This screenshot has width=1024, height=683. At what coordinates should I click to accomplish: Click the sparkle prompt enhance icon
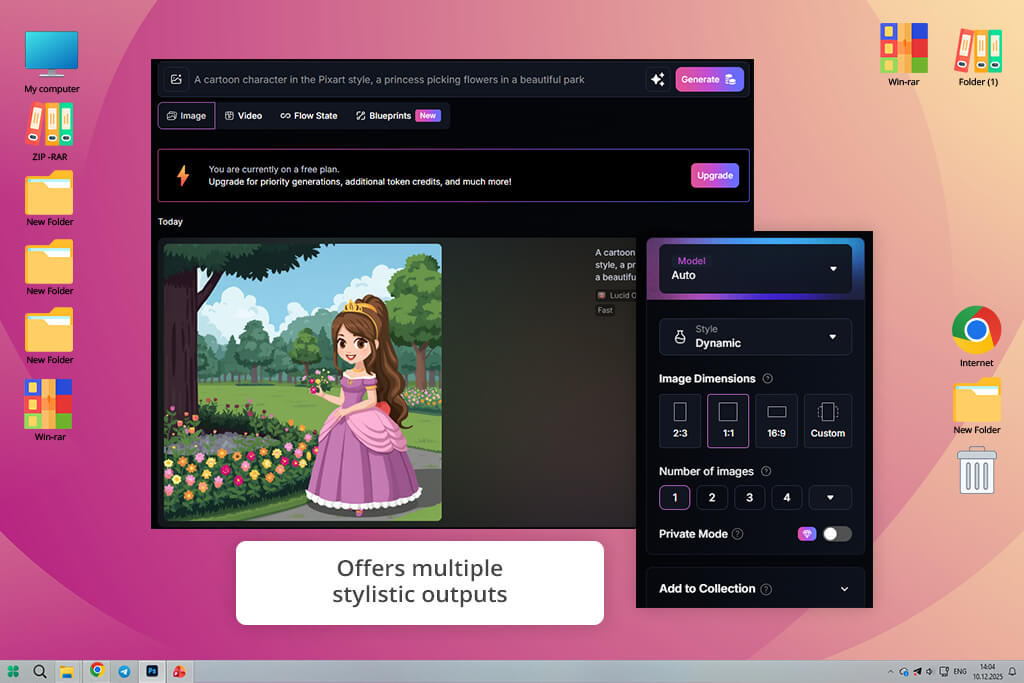tap(658, 80)
